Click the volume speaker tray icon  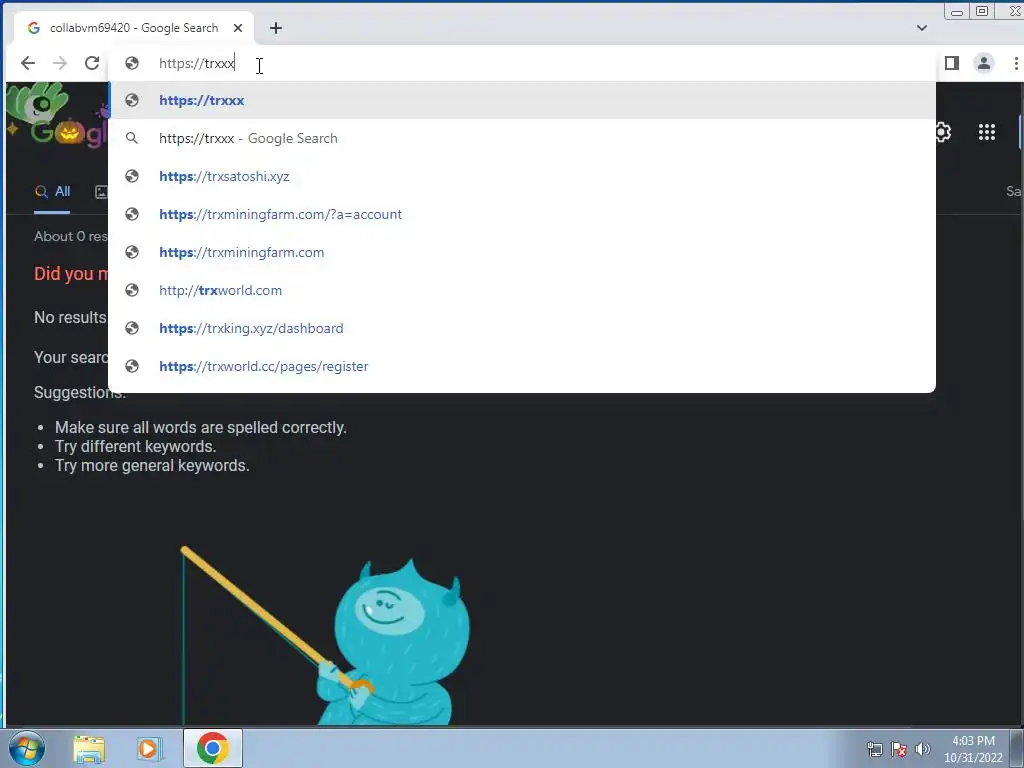point(923,749)
